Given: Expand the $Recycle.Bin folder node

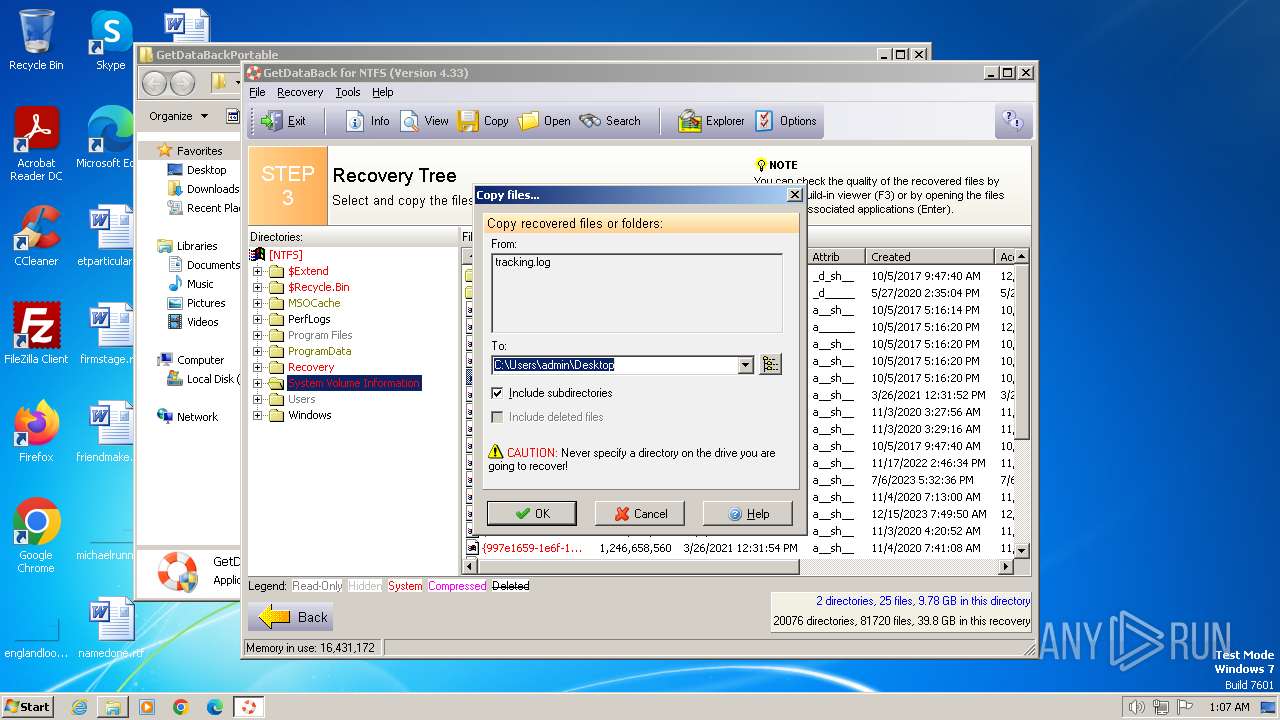Looking at the screenshot, I should (258, 287).
